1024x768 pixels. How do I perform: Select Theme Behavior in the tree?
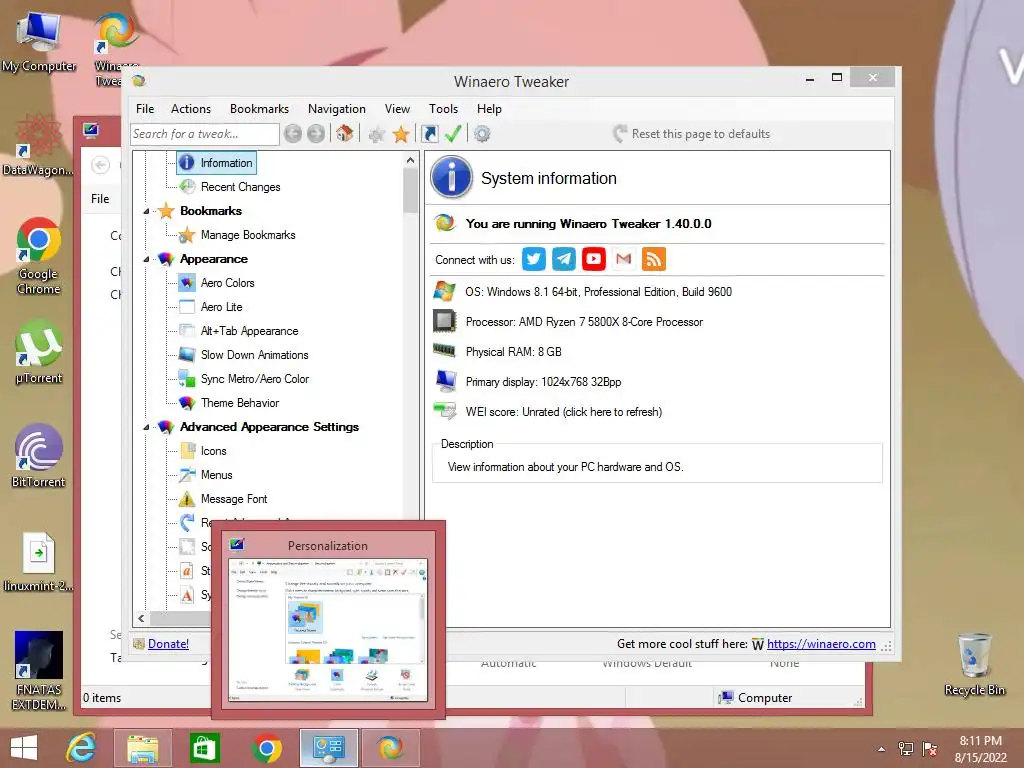240,403
